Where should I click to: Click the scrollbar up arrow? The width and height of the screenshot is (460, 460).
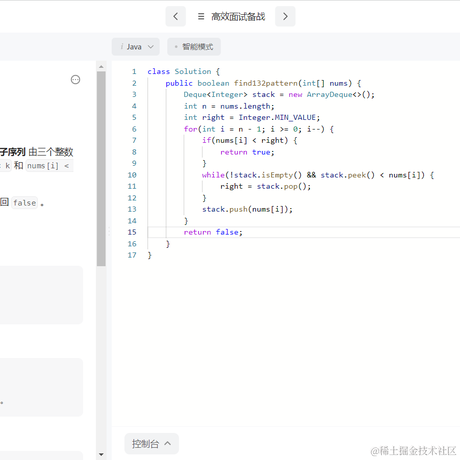tap(101, 67)
